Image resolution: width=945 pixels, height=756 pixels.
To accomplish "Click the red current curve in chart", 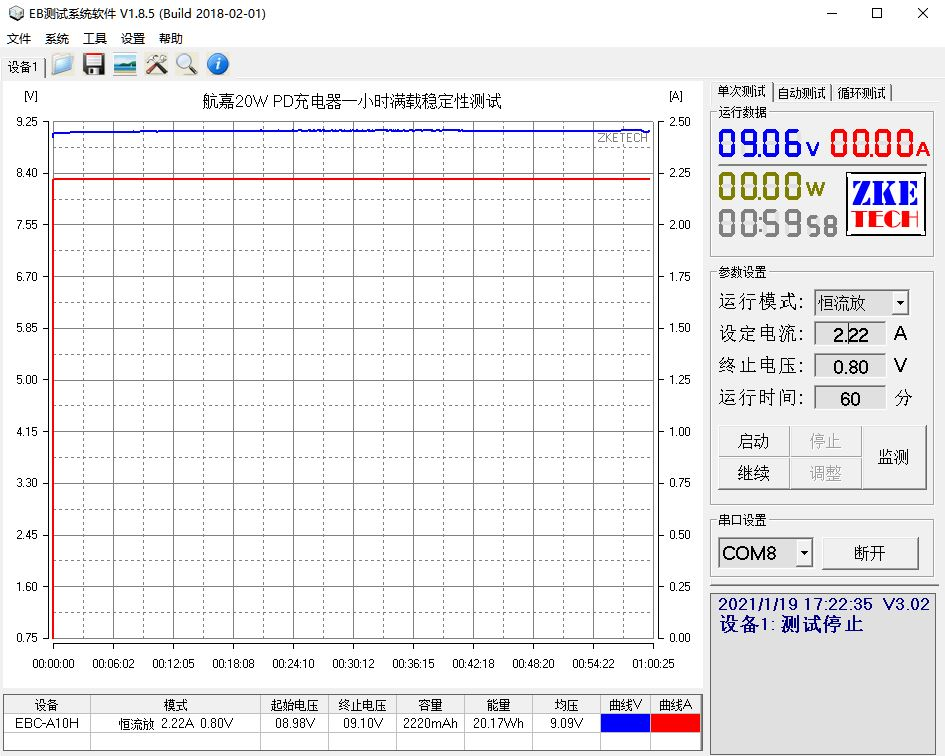I will pyautogui.click(x=353, y=179).
